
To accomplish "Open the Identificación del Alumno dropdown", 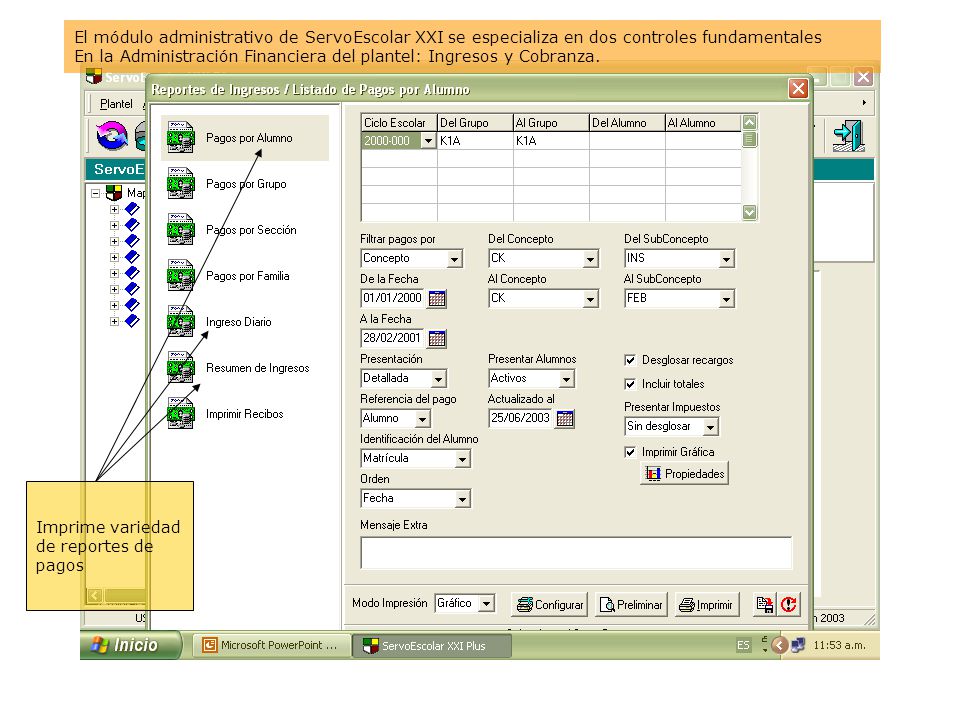I will (x=462, y=459).
